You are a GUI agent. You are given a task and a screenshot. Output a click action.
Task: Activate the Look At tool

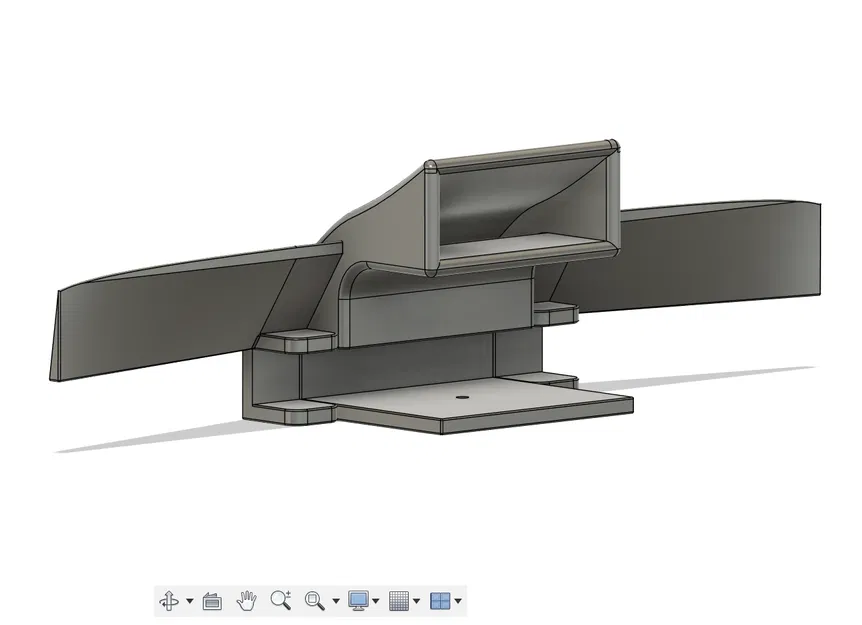[212, 601]
